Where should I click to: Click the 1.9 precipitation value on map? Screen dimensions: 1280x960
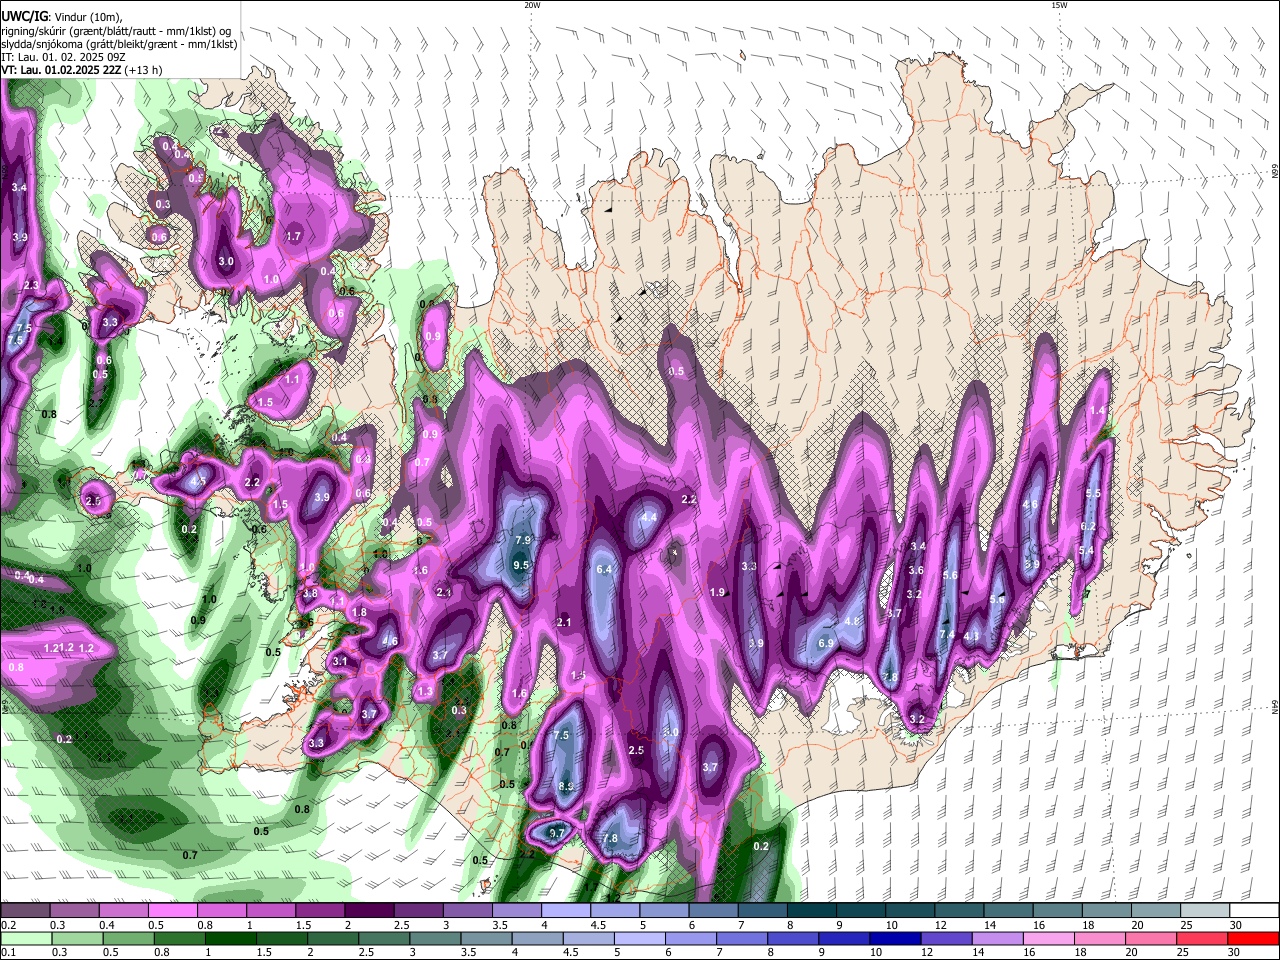click(717, 592)
